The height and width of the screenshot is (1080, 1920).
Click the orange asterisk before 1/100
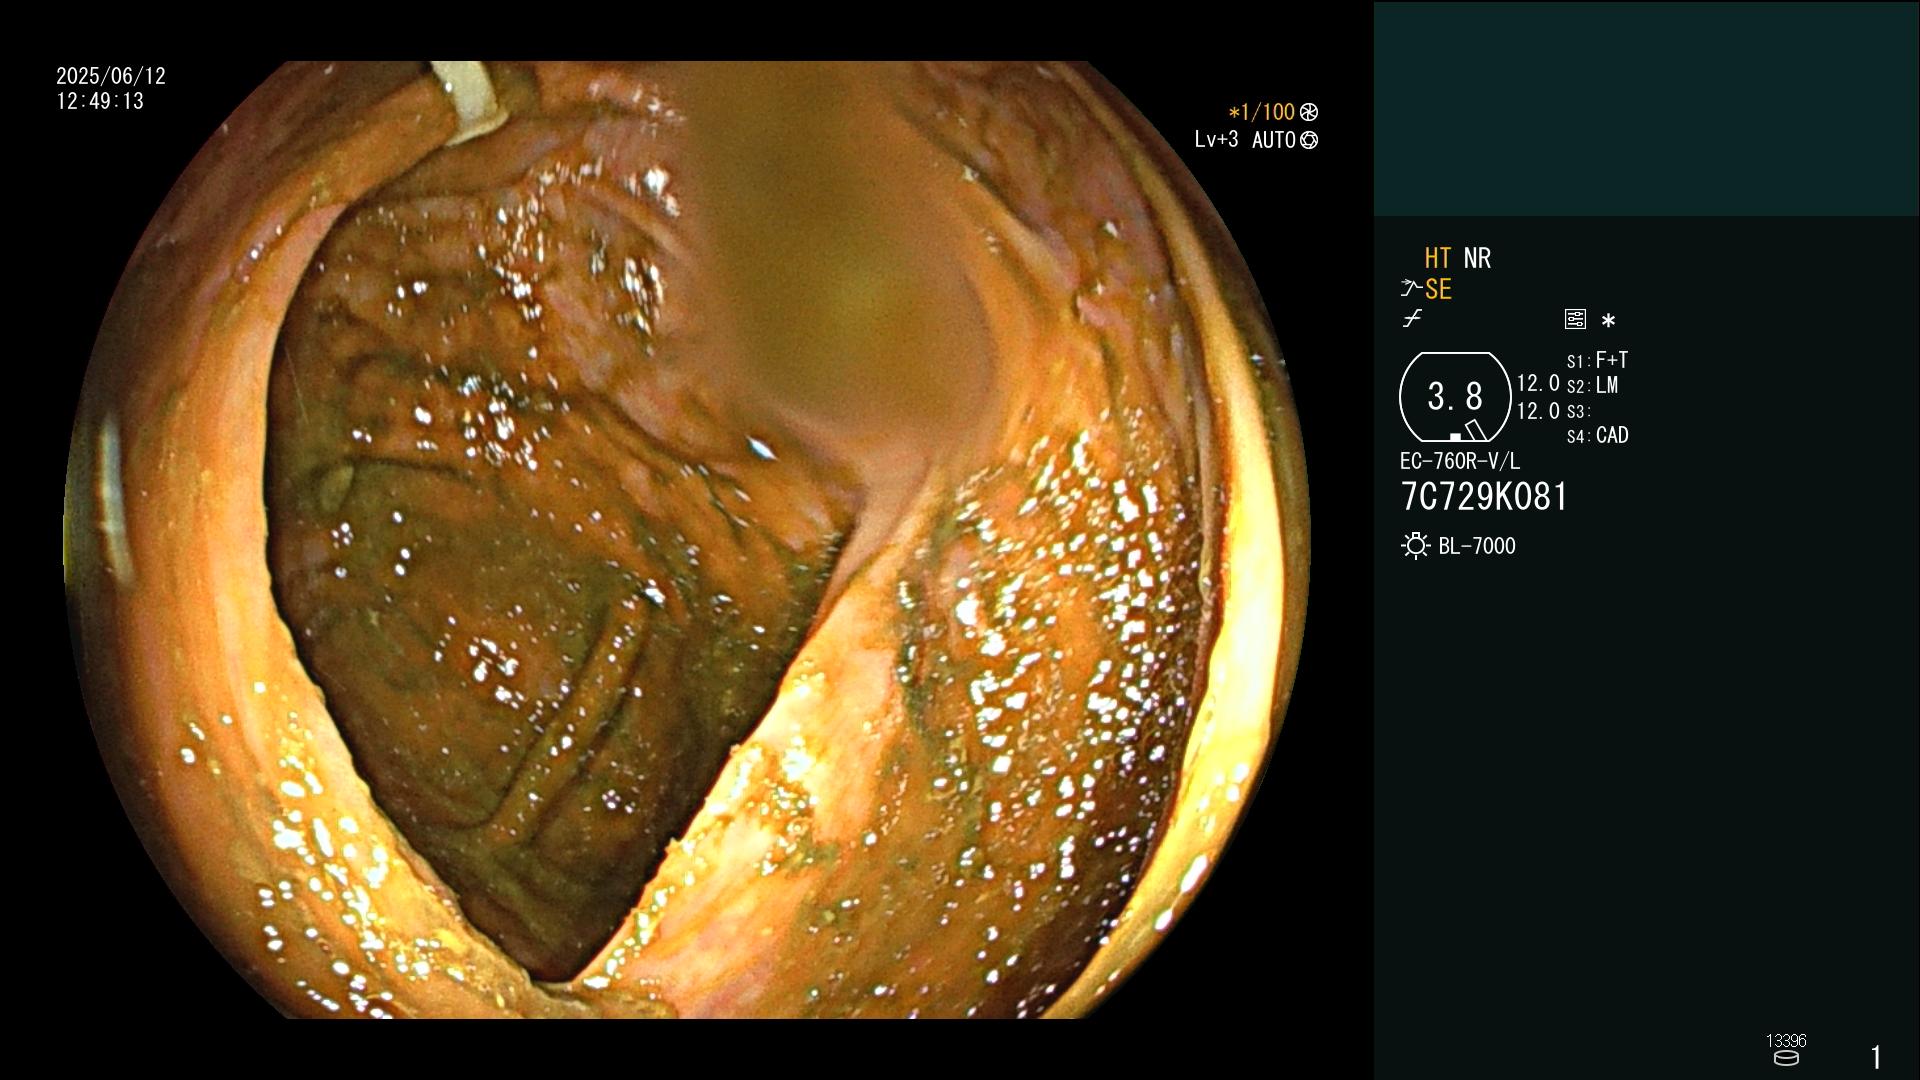[1234, 113]
